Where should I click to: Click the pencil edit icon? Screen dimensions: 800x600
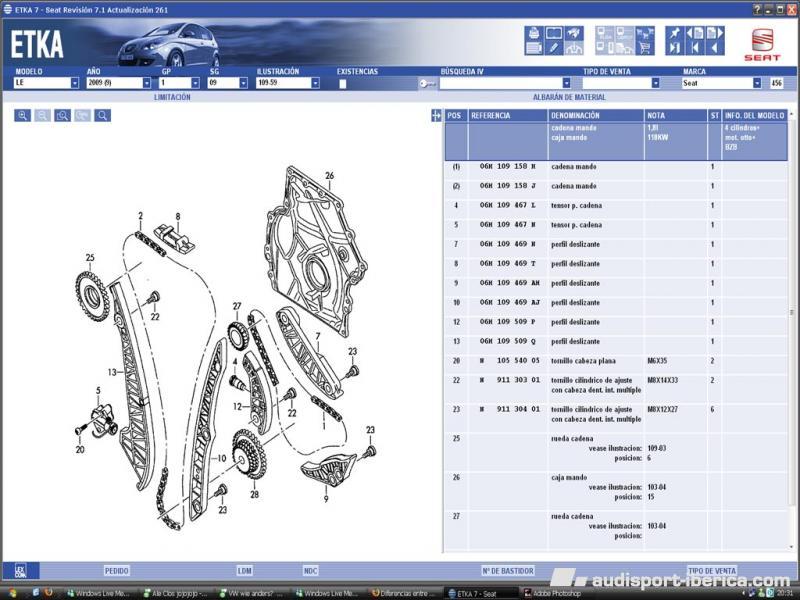pos(554,48)
